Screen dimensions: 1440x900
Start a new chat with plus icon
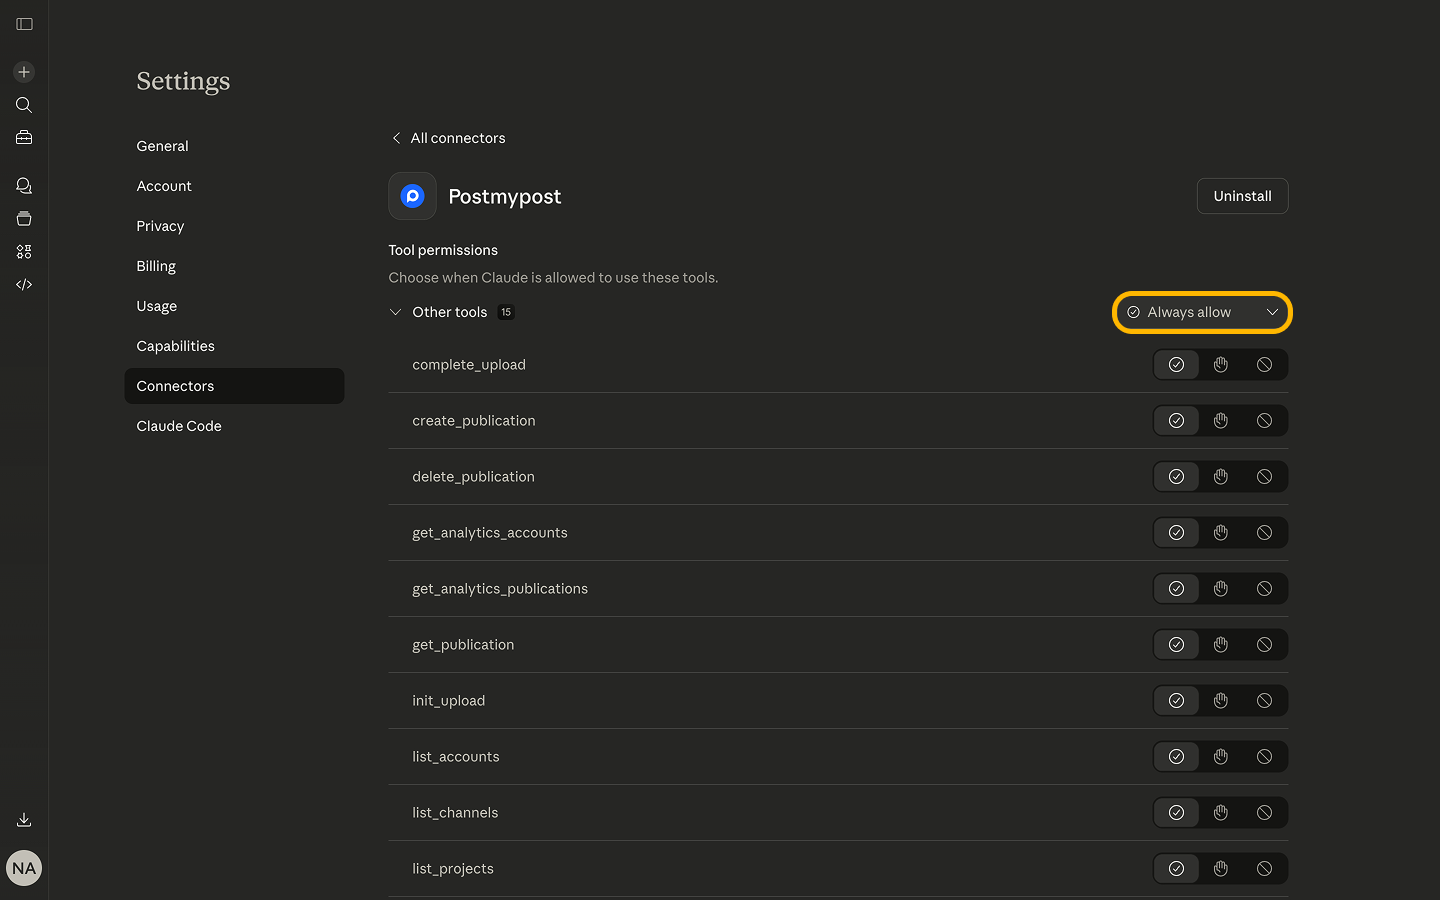24,72
